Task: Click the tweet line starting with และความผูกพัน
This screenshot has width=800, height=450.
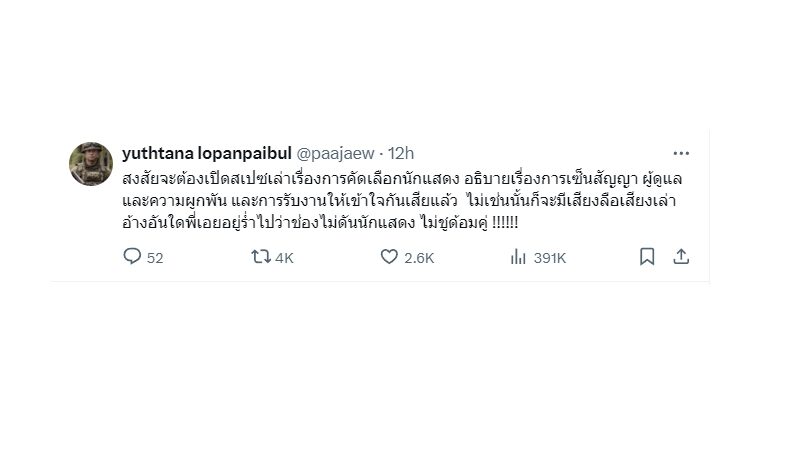Action: [x=399, y=201]
